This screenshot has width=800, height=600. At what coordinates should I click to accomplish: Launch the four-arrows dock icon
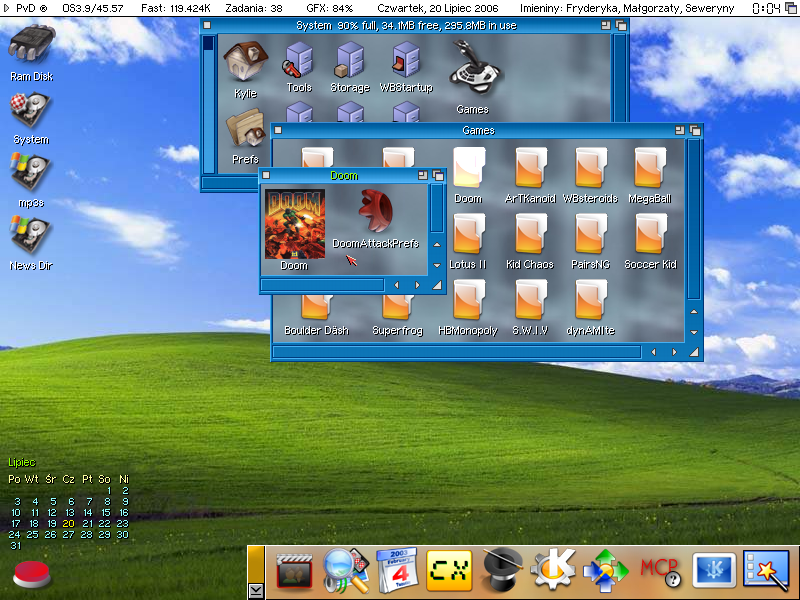point(606,571)
